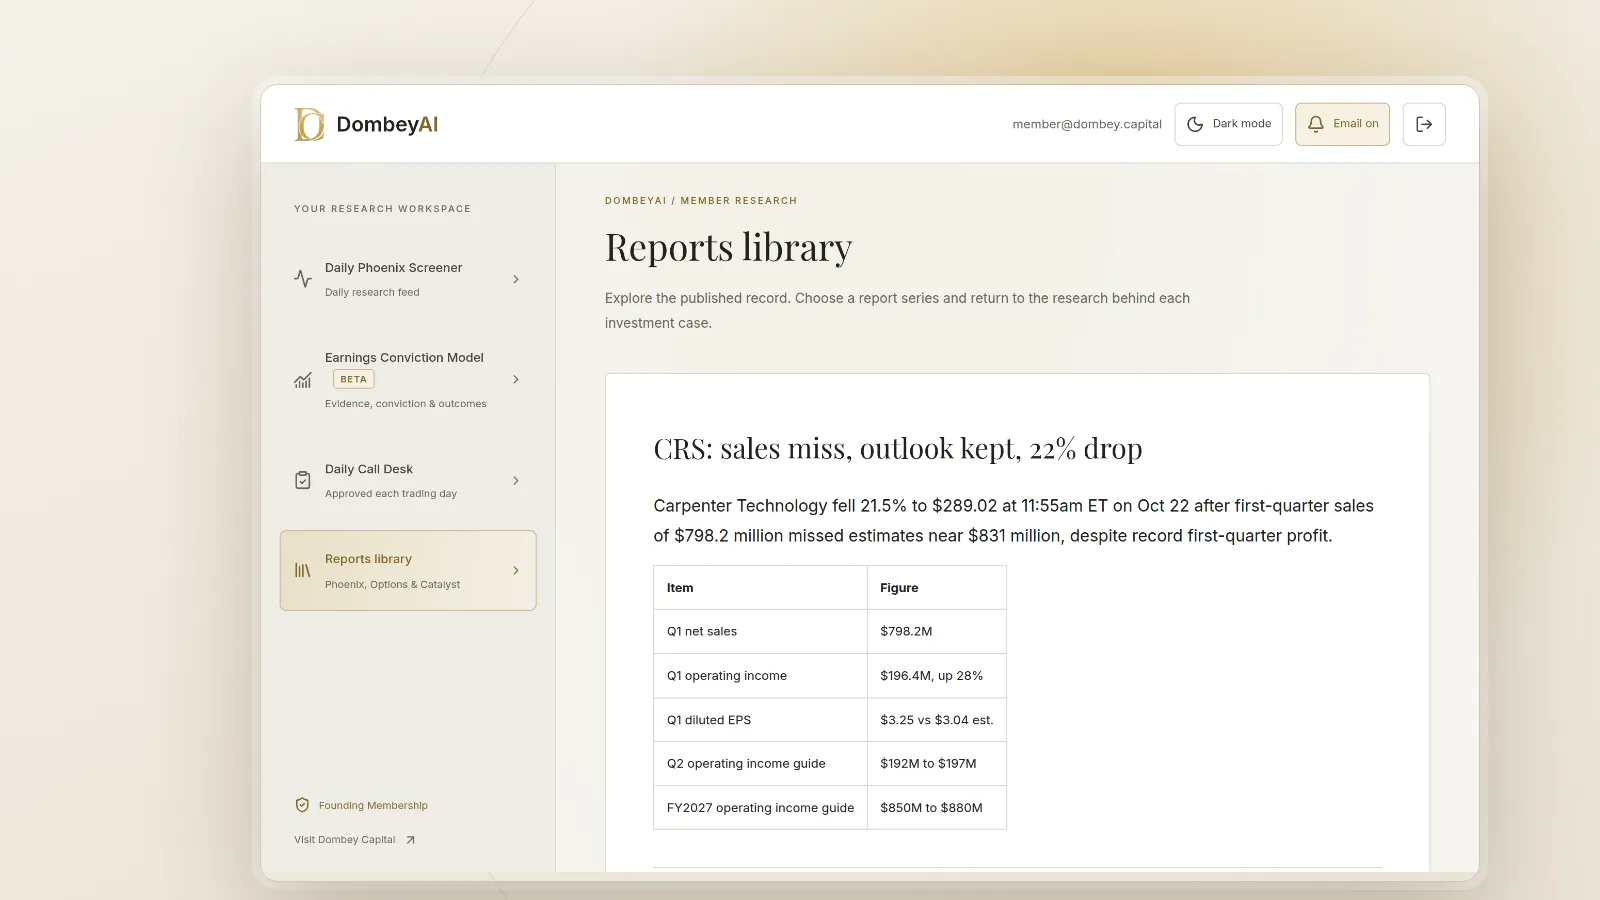Click the $798.2M figure cell
The height and width of the screenshot is (900, 1600).
937,632
